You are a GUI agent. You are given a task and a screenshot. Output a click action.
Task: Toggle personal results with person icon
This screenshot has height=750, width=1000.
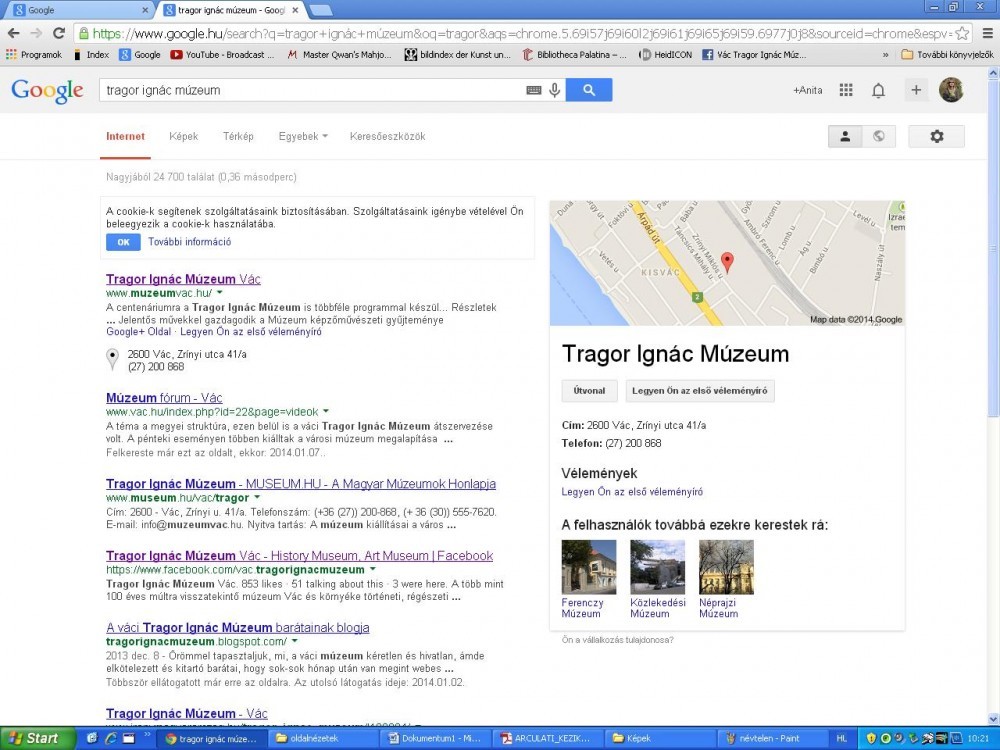[845, 137]
